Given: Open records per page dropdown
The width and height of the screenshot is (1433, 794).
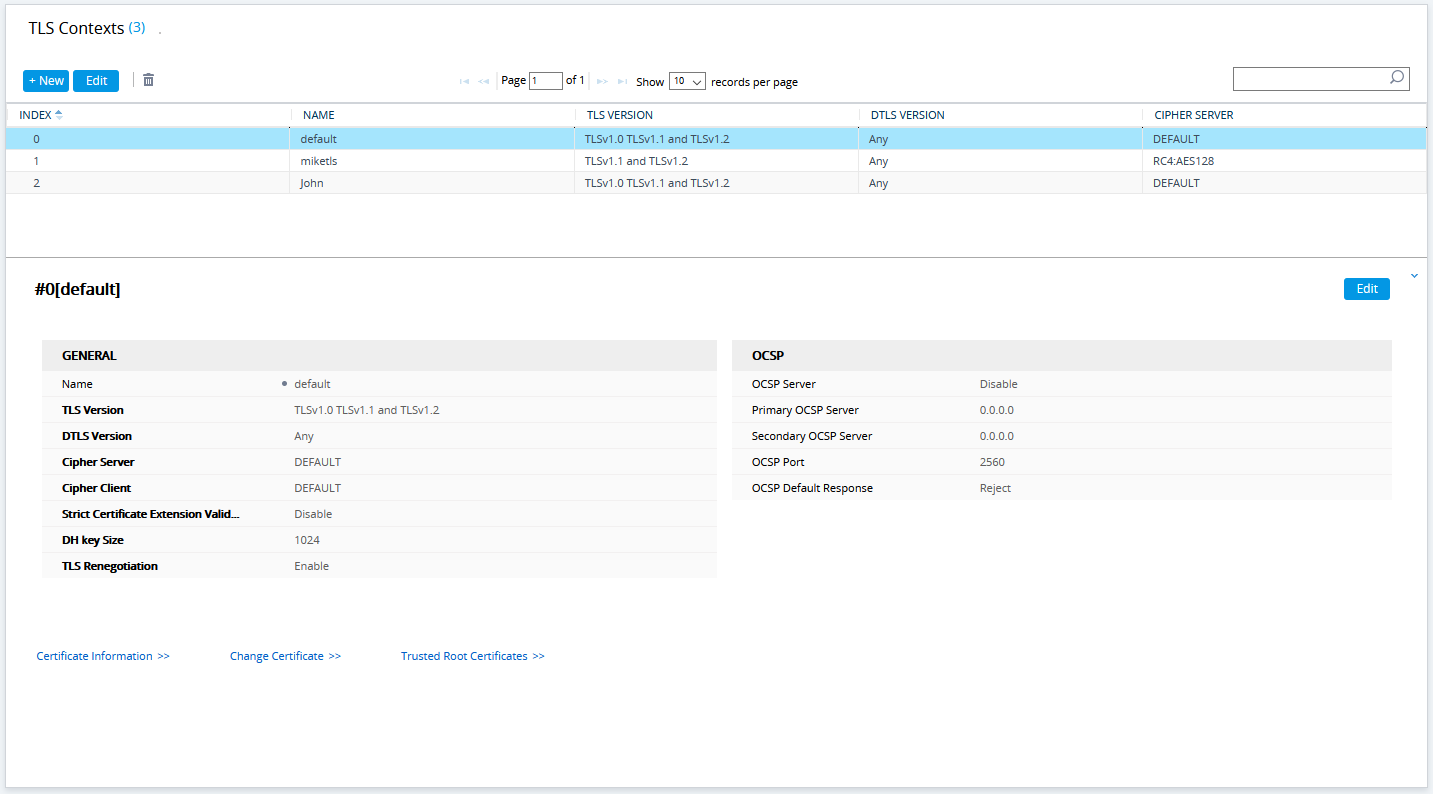Looking at the screenshot, I should (687, 81).
